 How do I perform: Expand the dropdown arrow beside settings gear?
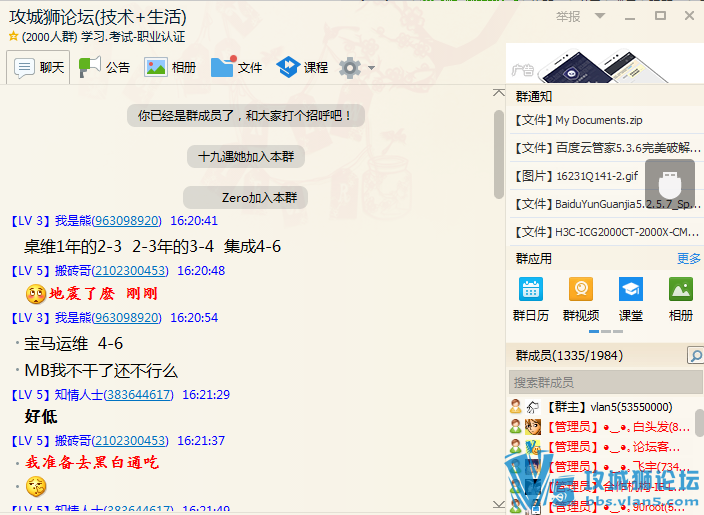(x=372, y=69)
